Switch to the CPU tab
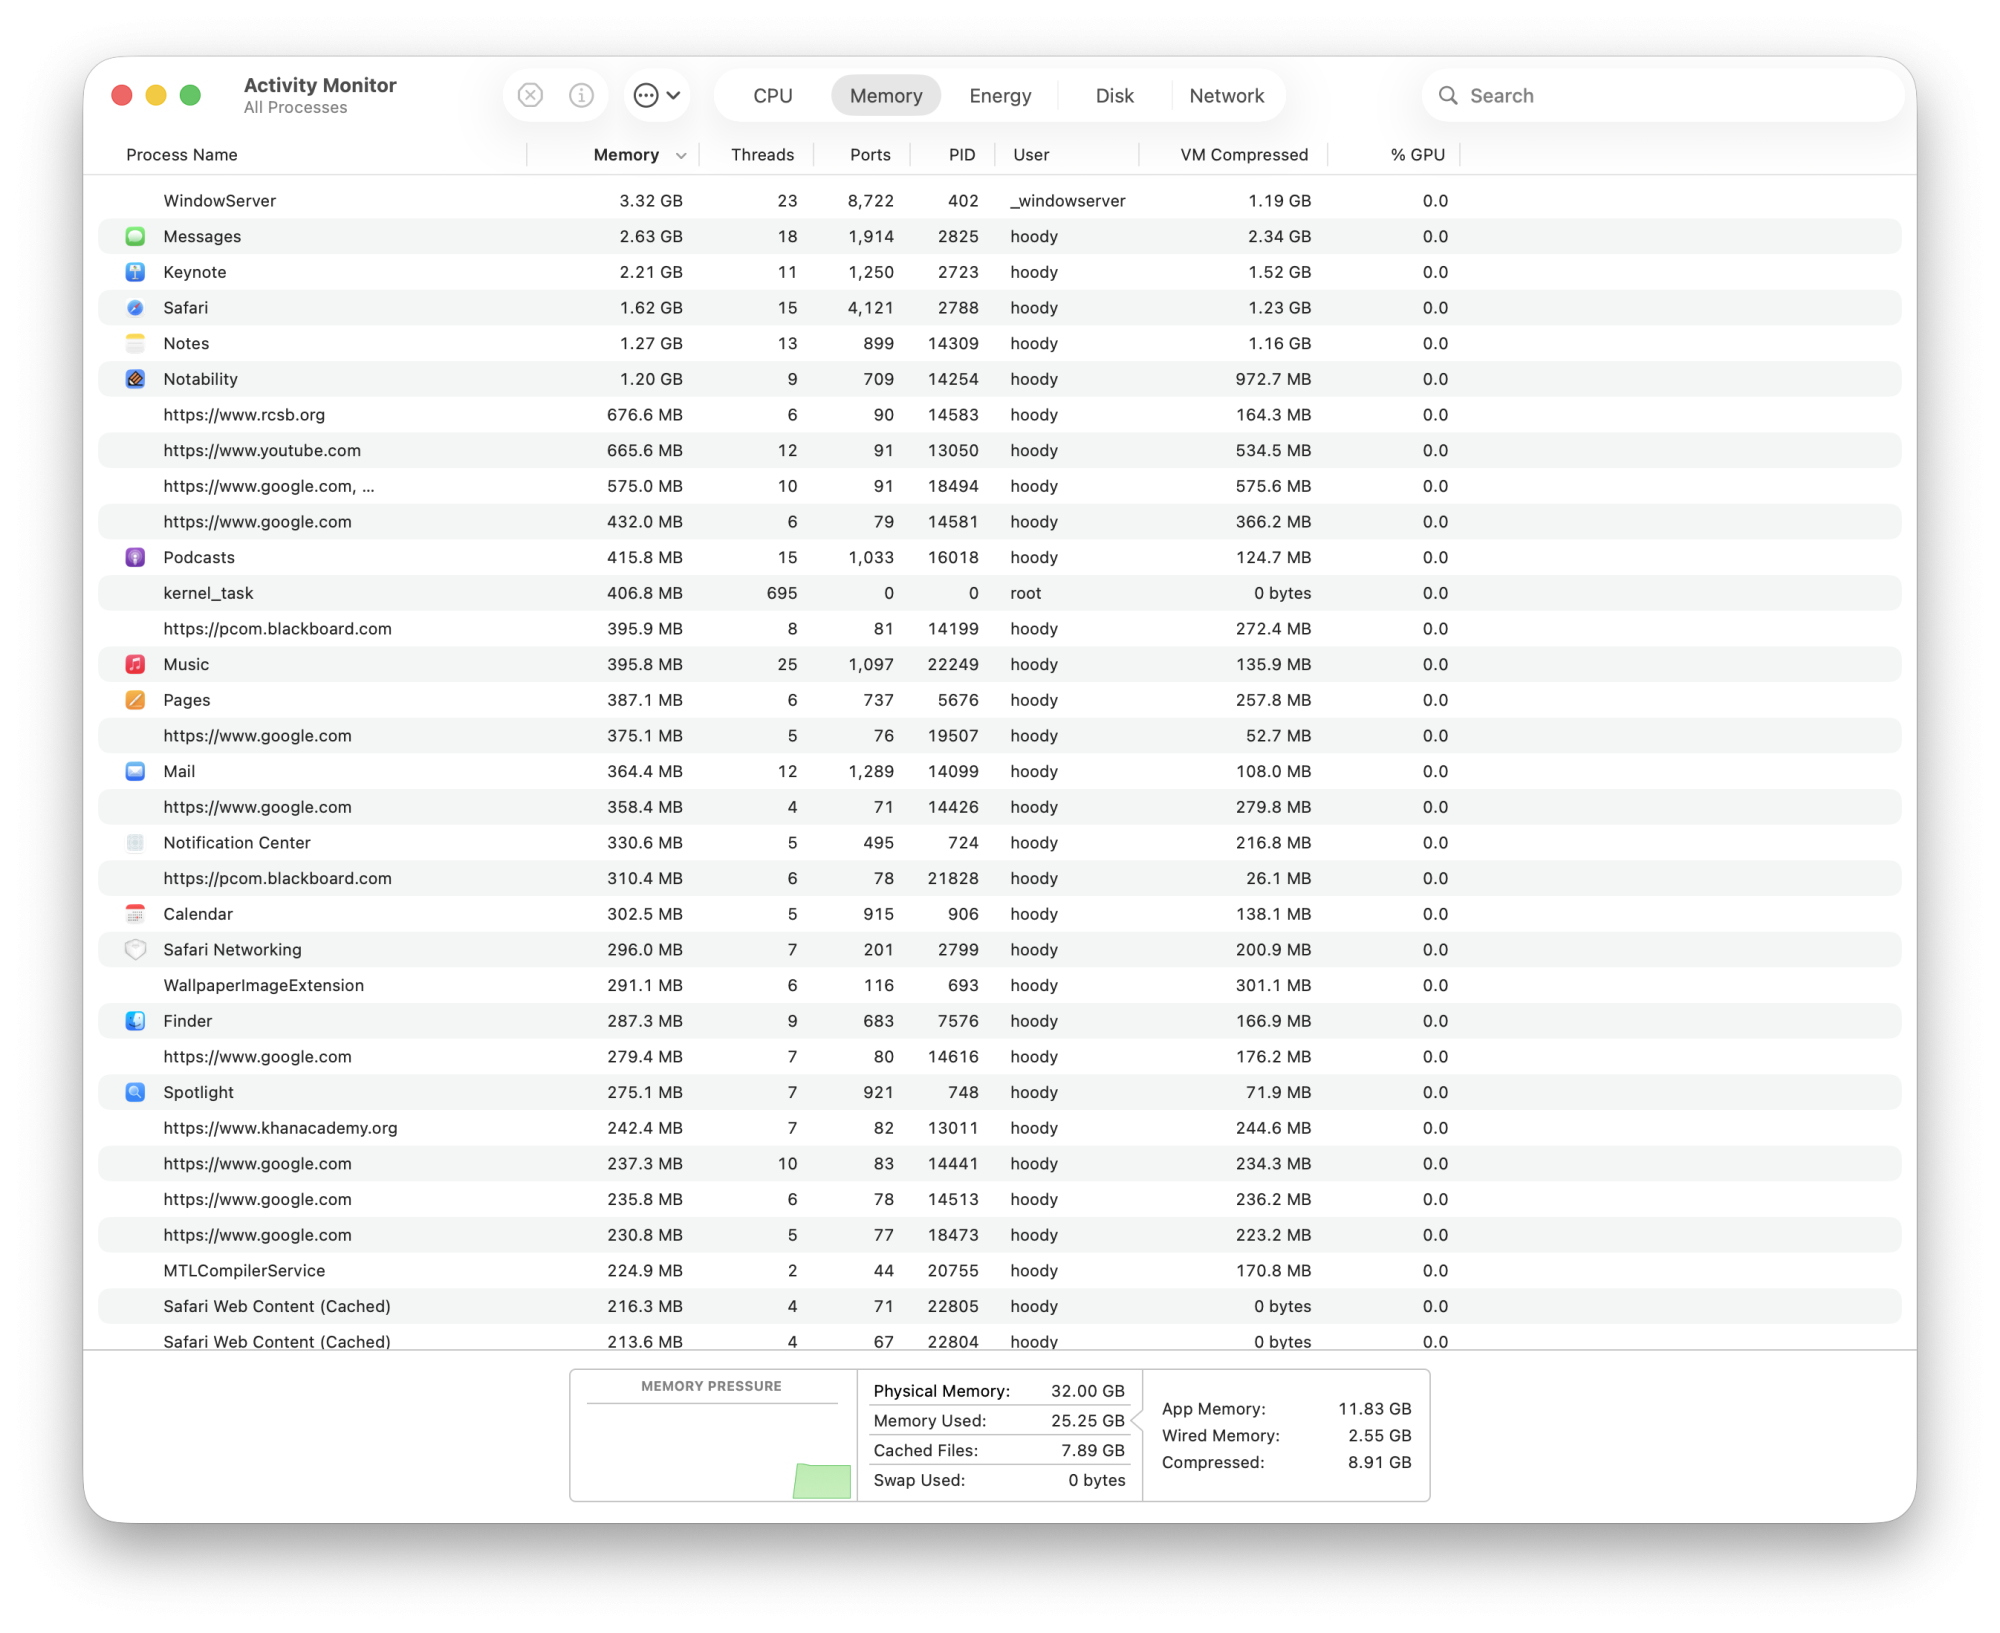The height and width of the screenshot is (1633, 2000). pos(772,95)
